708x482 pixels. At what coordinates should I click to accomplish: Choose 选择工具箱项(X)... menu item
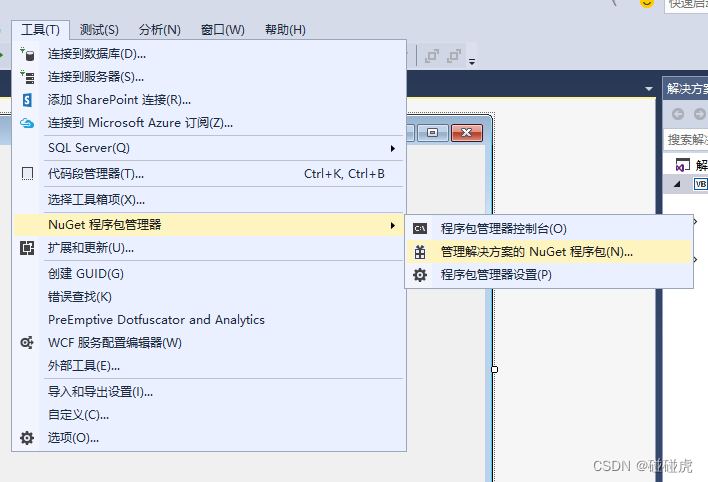click(x=209, y=200)
